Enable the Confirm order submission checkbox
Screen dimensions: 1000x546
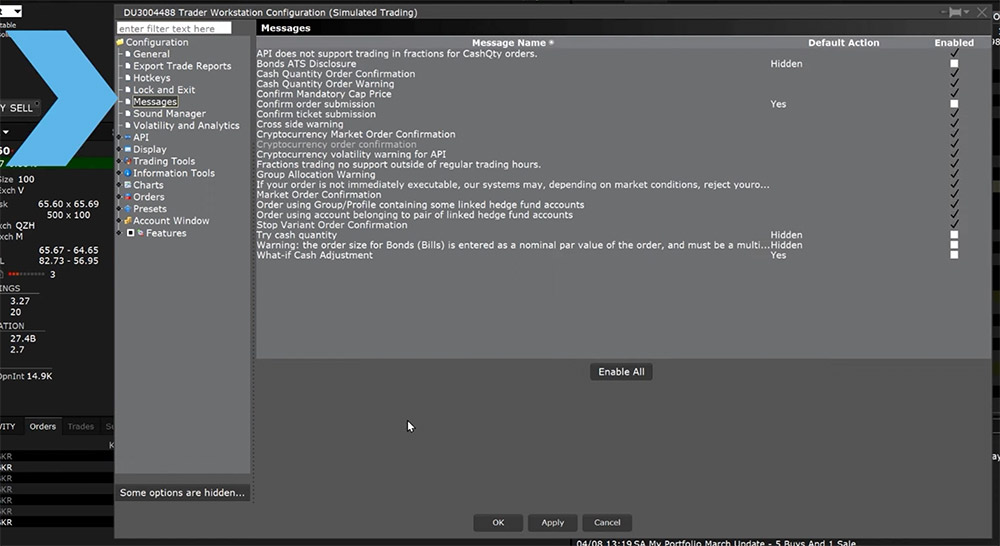tap(954, 104)
